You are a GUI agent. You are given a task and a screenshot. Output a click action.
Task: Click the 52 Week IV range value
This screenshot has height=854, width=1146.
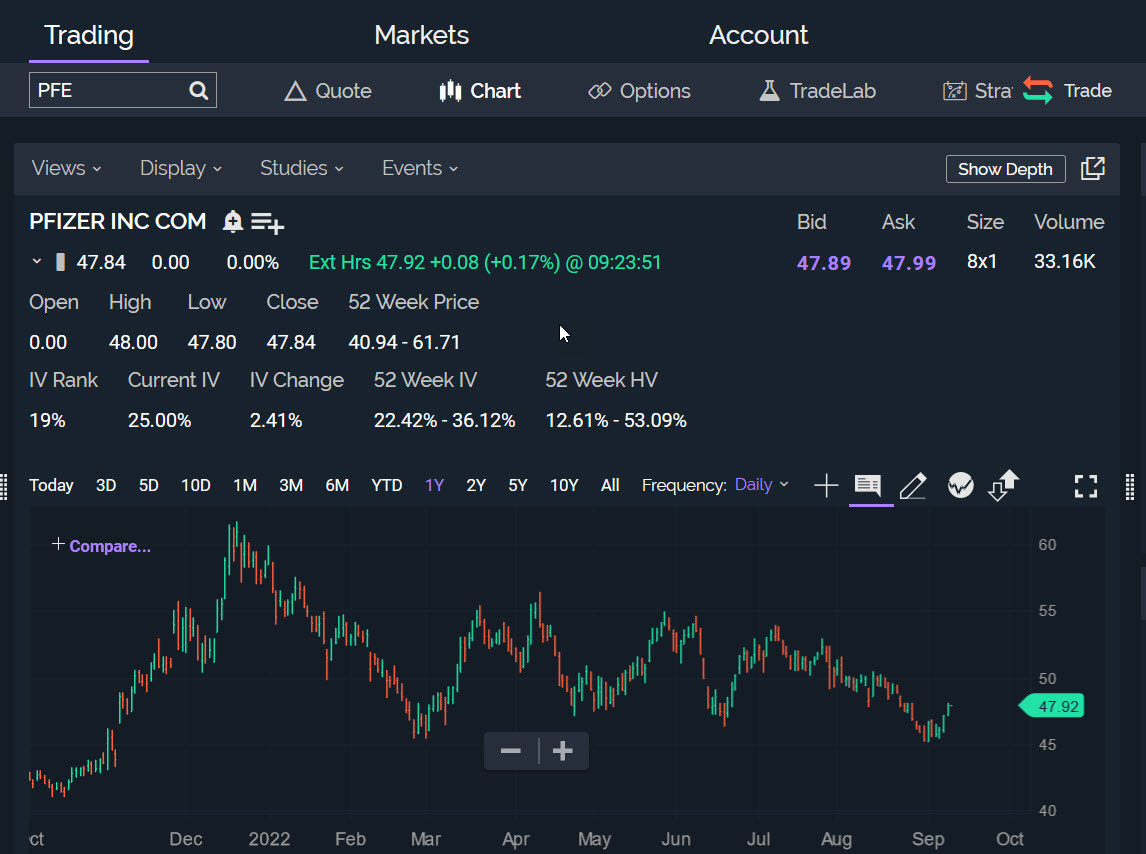[444, 420]
